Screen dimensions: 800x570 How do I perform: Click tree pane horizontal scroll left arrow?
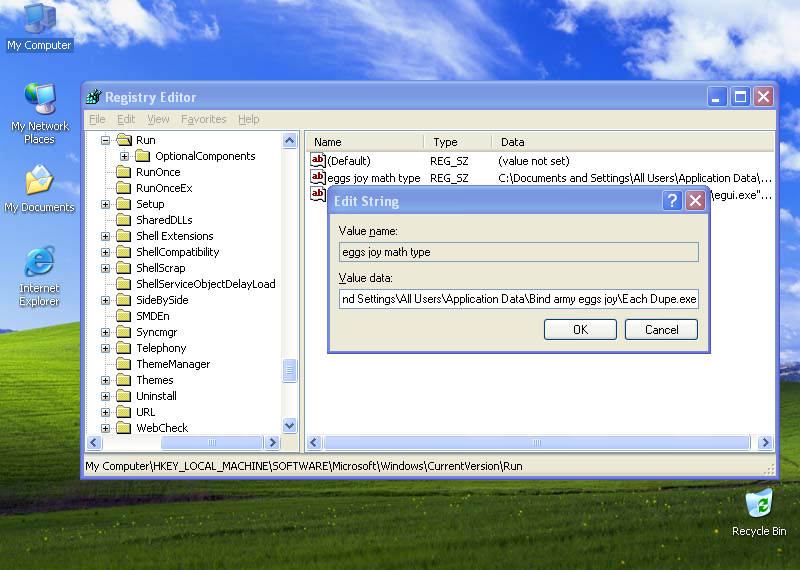pos(94,442)
